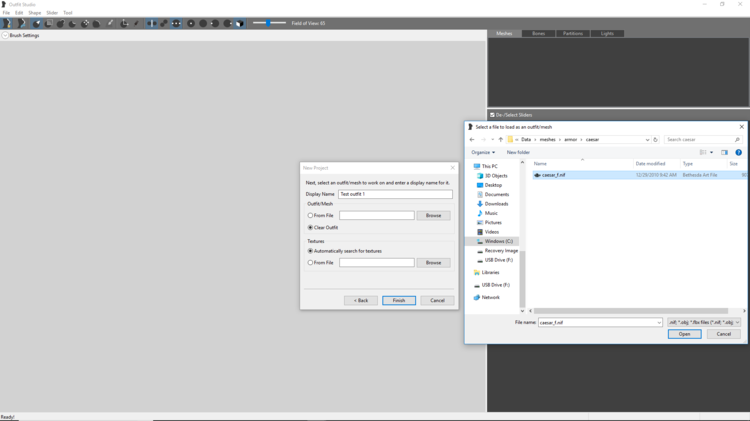Click the Display Name text field

(x=395, y=194)
